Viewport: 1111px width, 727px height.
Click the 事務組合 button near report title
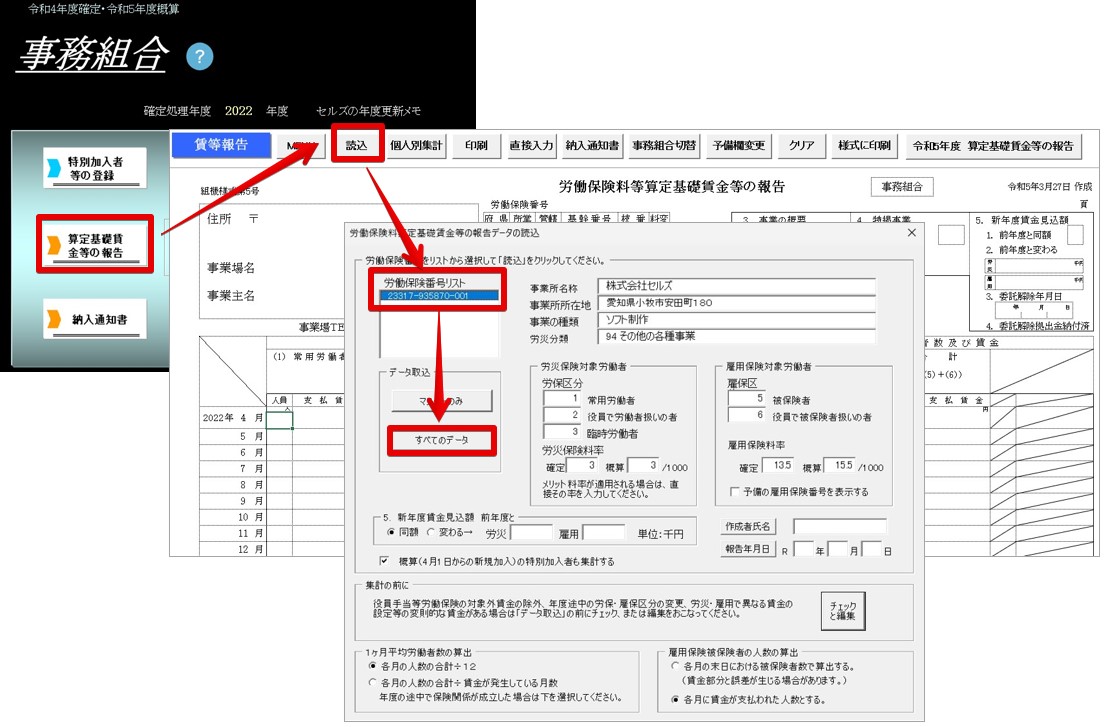(902, 186)
